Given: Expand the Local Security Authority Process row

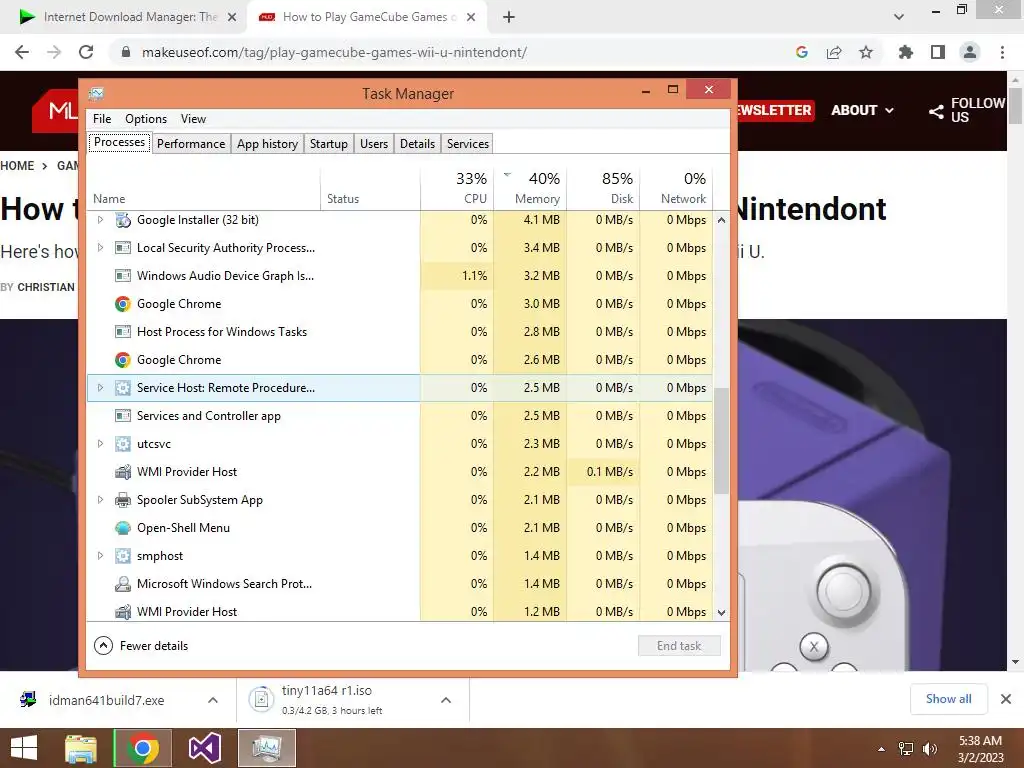Looking at the screenshot, I should click(100, 248).
